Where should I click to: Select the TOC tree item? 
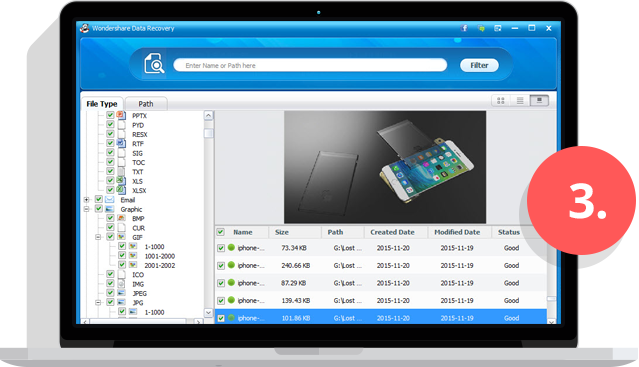pos(138,163)
